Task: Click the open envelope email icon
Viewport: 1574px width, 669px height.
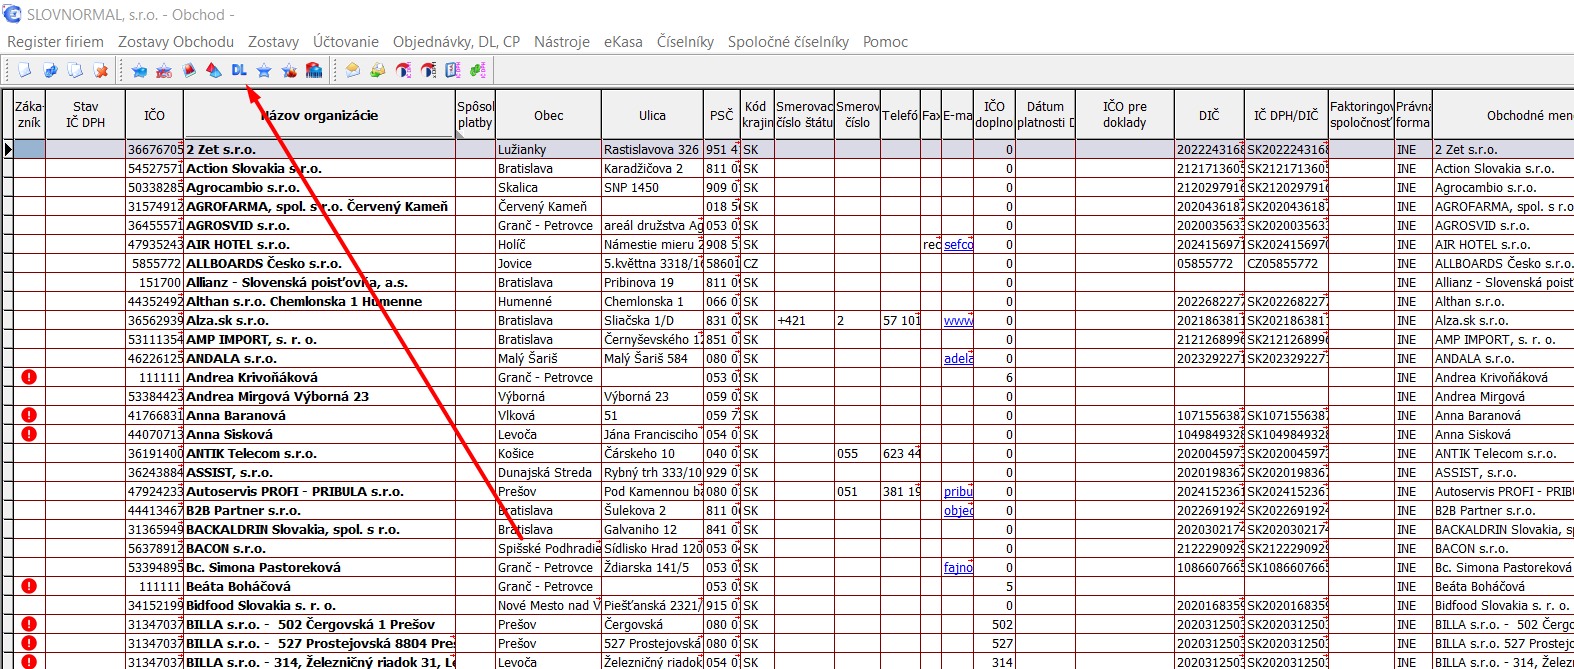Action: click(353, 70)
